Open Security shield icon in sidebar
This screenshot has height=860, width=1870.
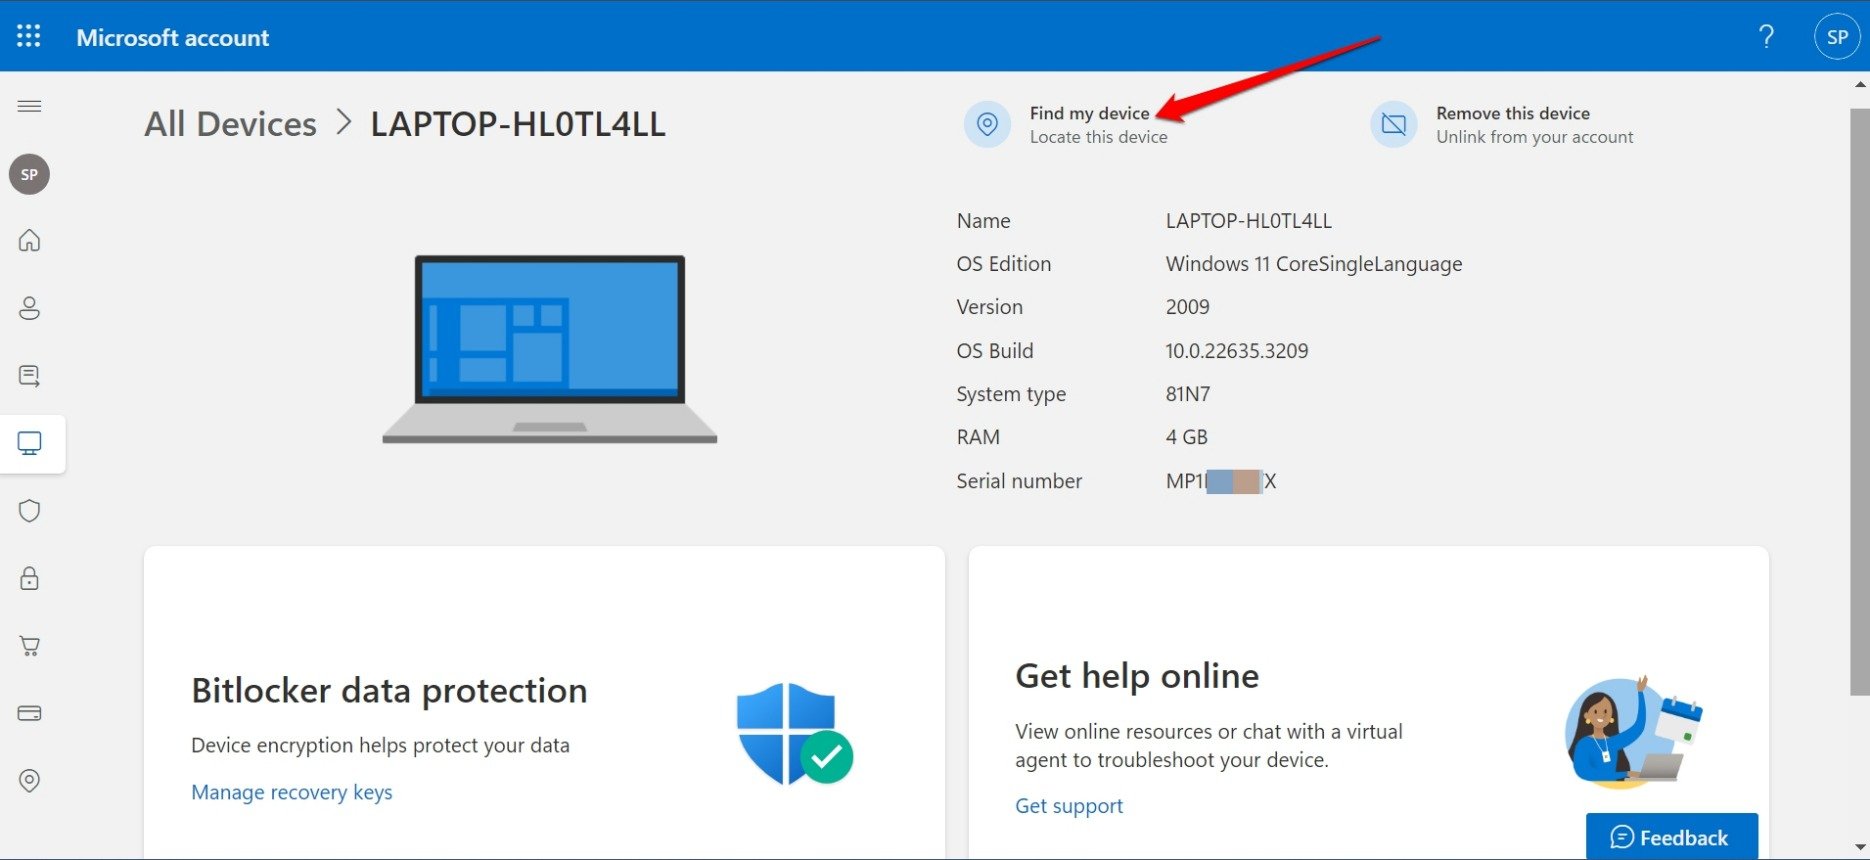click(x=30, y=511)
